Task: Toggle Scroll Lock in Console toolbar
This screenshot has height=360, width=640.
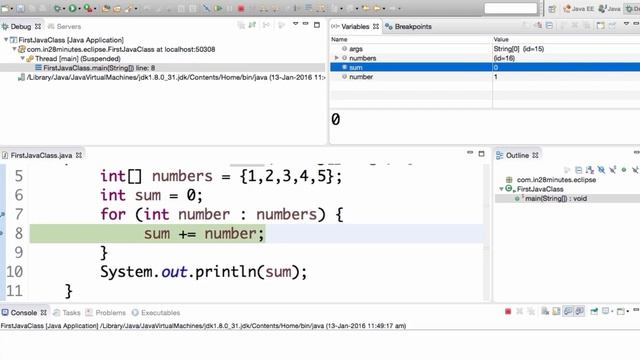Action: click(x=556, y=311)
